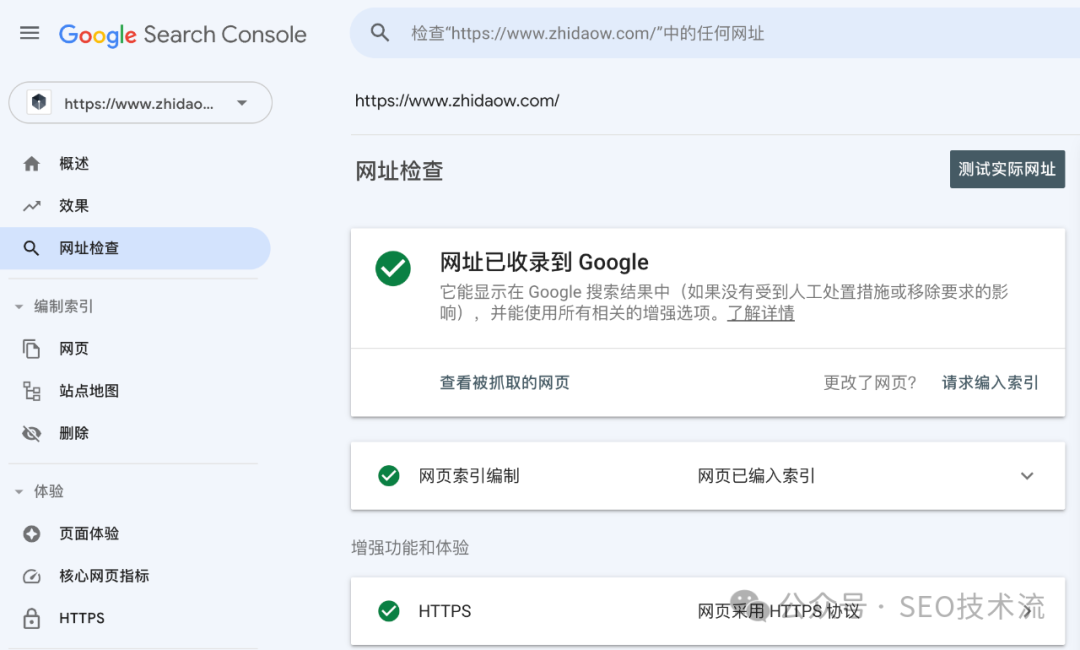Screen dimensions: 1080x650
Task: Click the crossed-eye icon beside 删除
Action: [32, 433]
